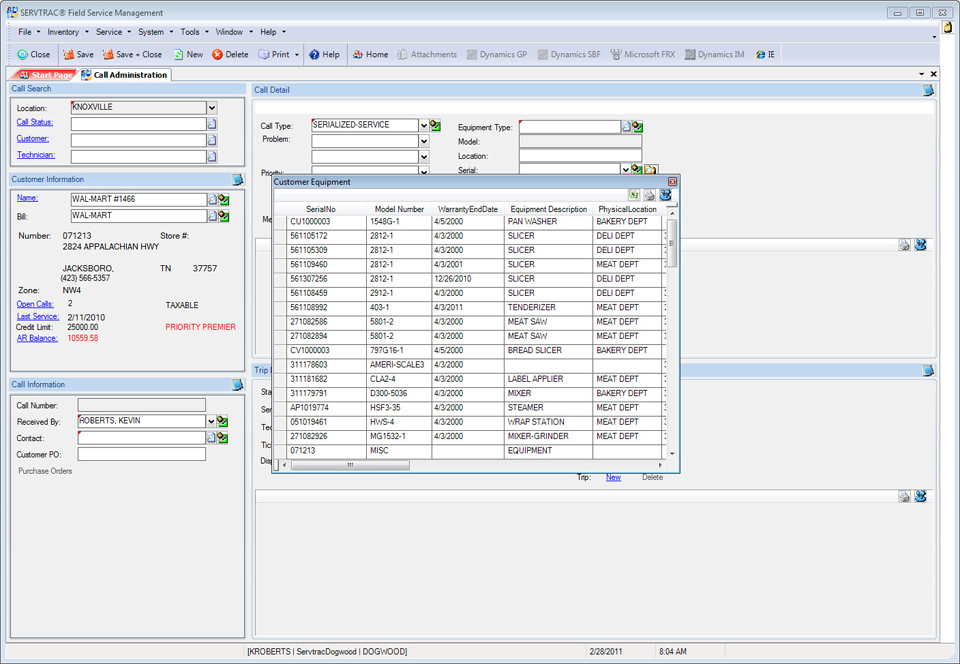Export Customer Equipment grid to Excel
This screenshot has height=664, width=960.
pyautogui.click(x=634, y=195)
